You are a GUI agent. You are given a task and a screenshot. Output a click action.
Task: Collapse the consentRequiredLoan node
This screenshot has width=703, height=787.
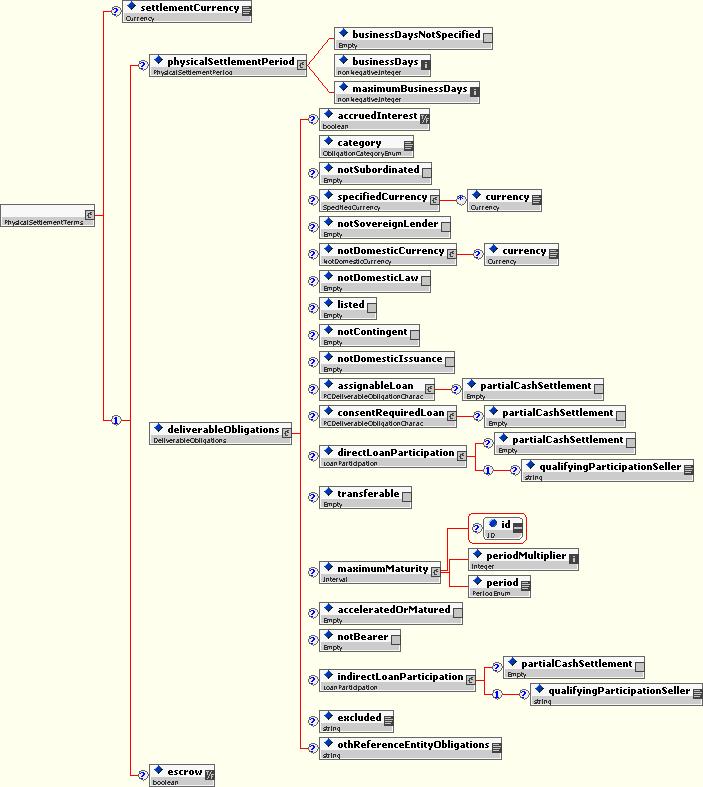tap(452, 416)
